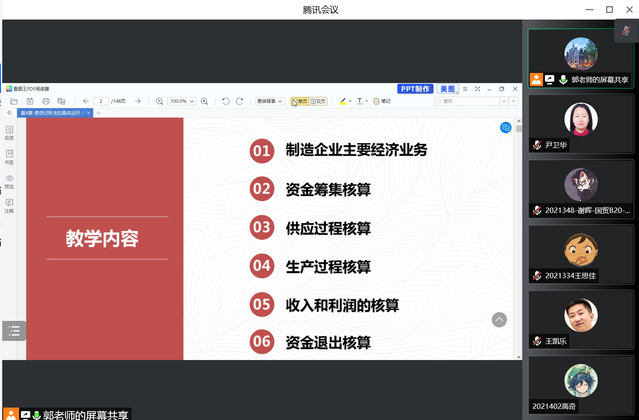Switch to 单页 single page view
The image size is (639, 420).
tap(299, 101)
